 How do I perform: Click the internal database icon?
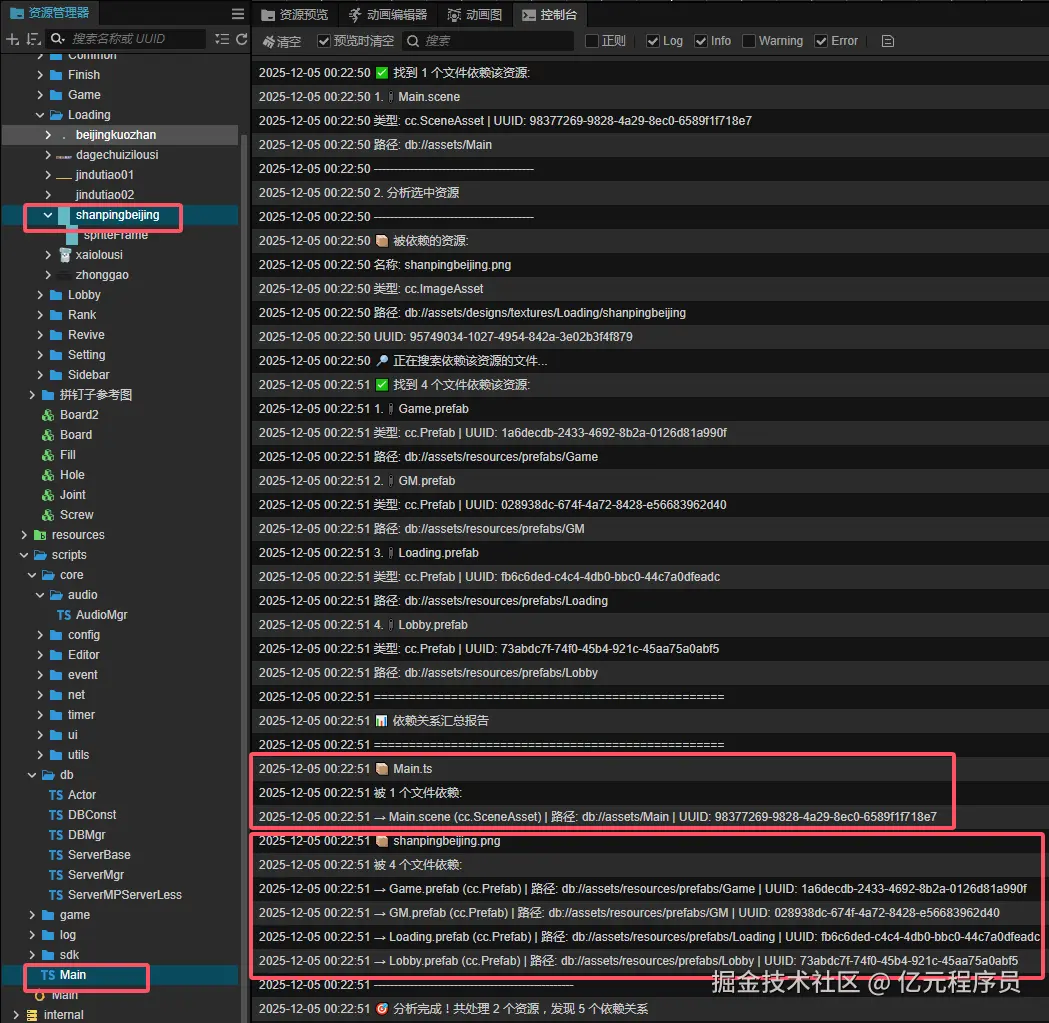click(31, 1015)
